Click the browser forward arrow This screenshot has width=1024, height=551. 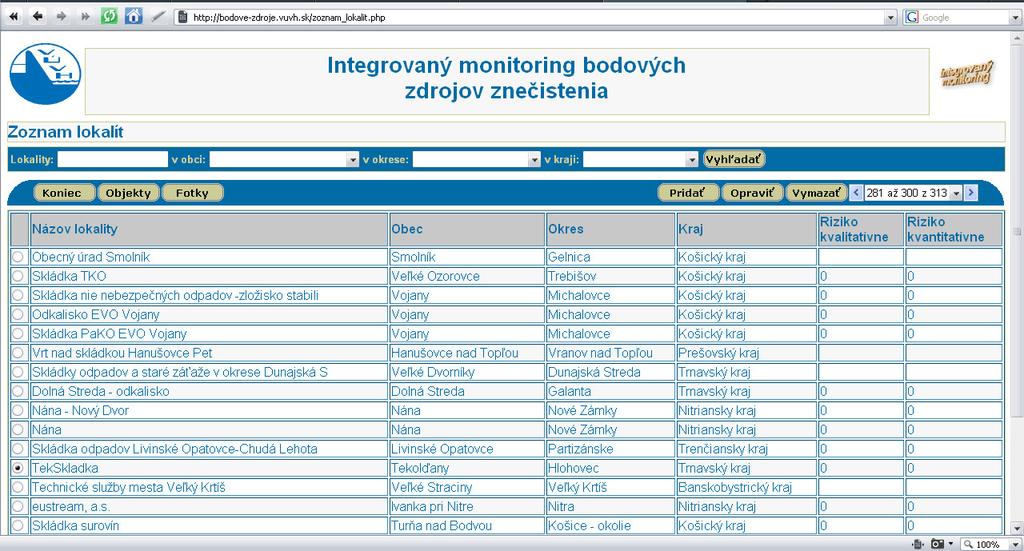61,17
